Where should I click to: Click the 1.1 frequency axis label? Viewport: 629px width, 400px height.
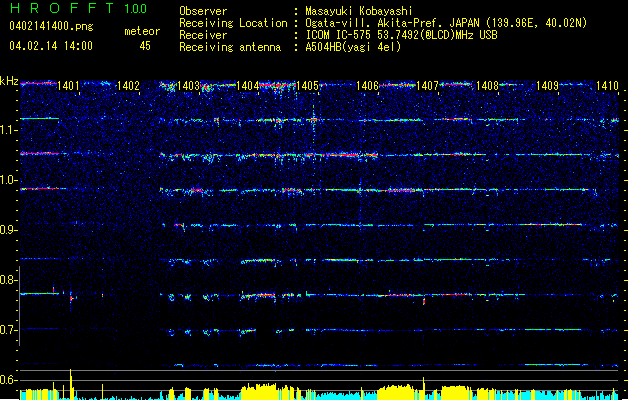click(9, 130)
